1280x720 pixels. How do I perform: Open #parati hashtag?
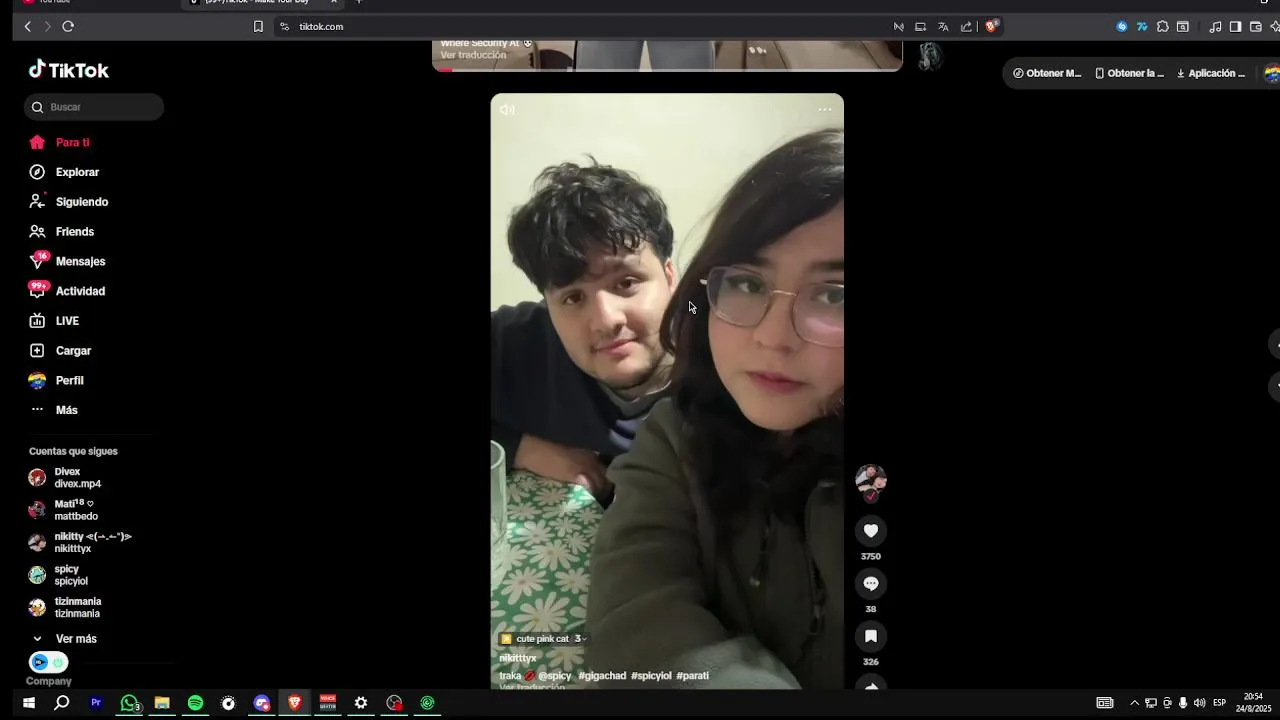[693, 676]
